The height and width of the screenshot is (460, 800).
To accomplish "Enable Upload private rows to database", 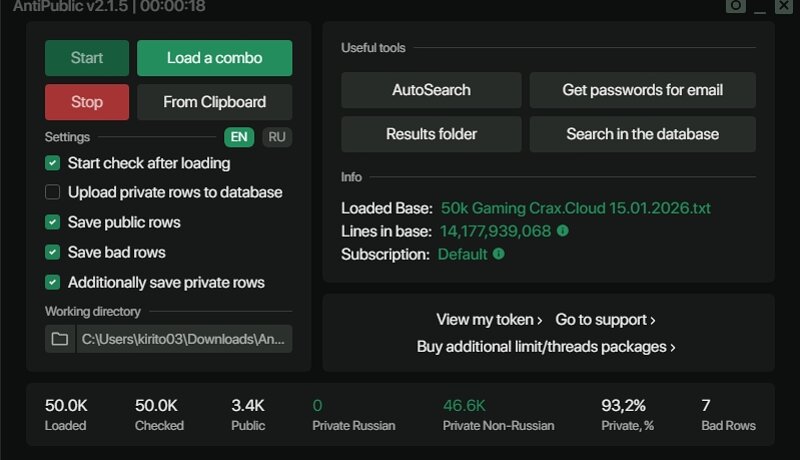I will point(53,192).
